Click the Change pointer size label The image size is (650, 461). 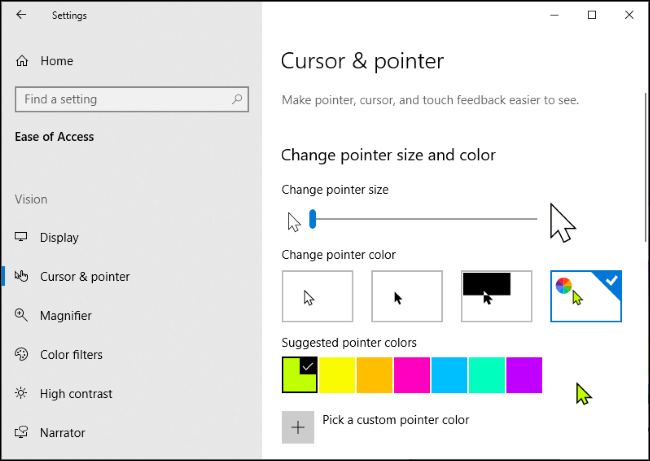(335, 190)
